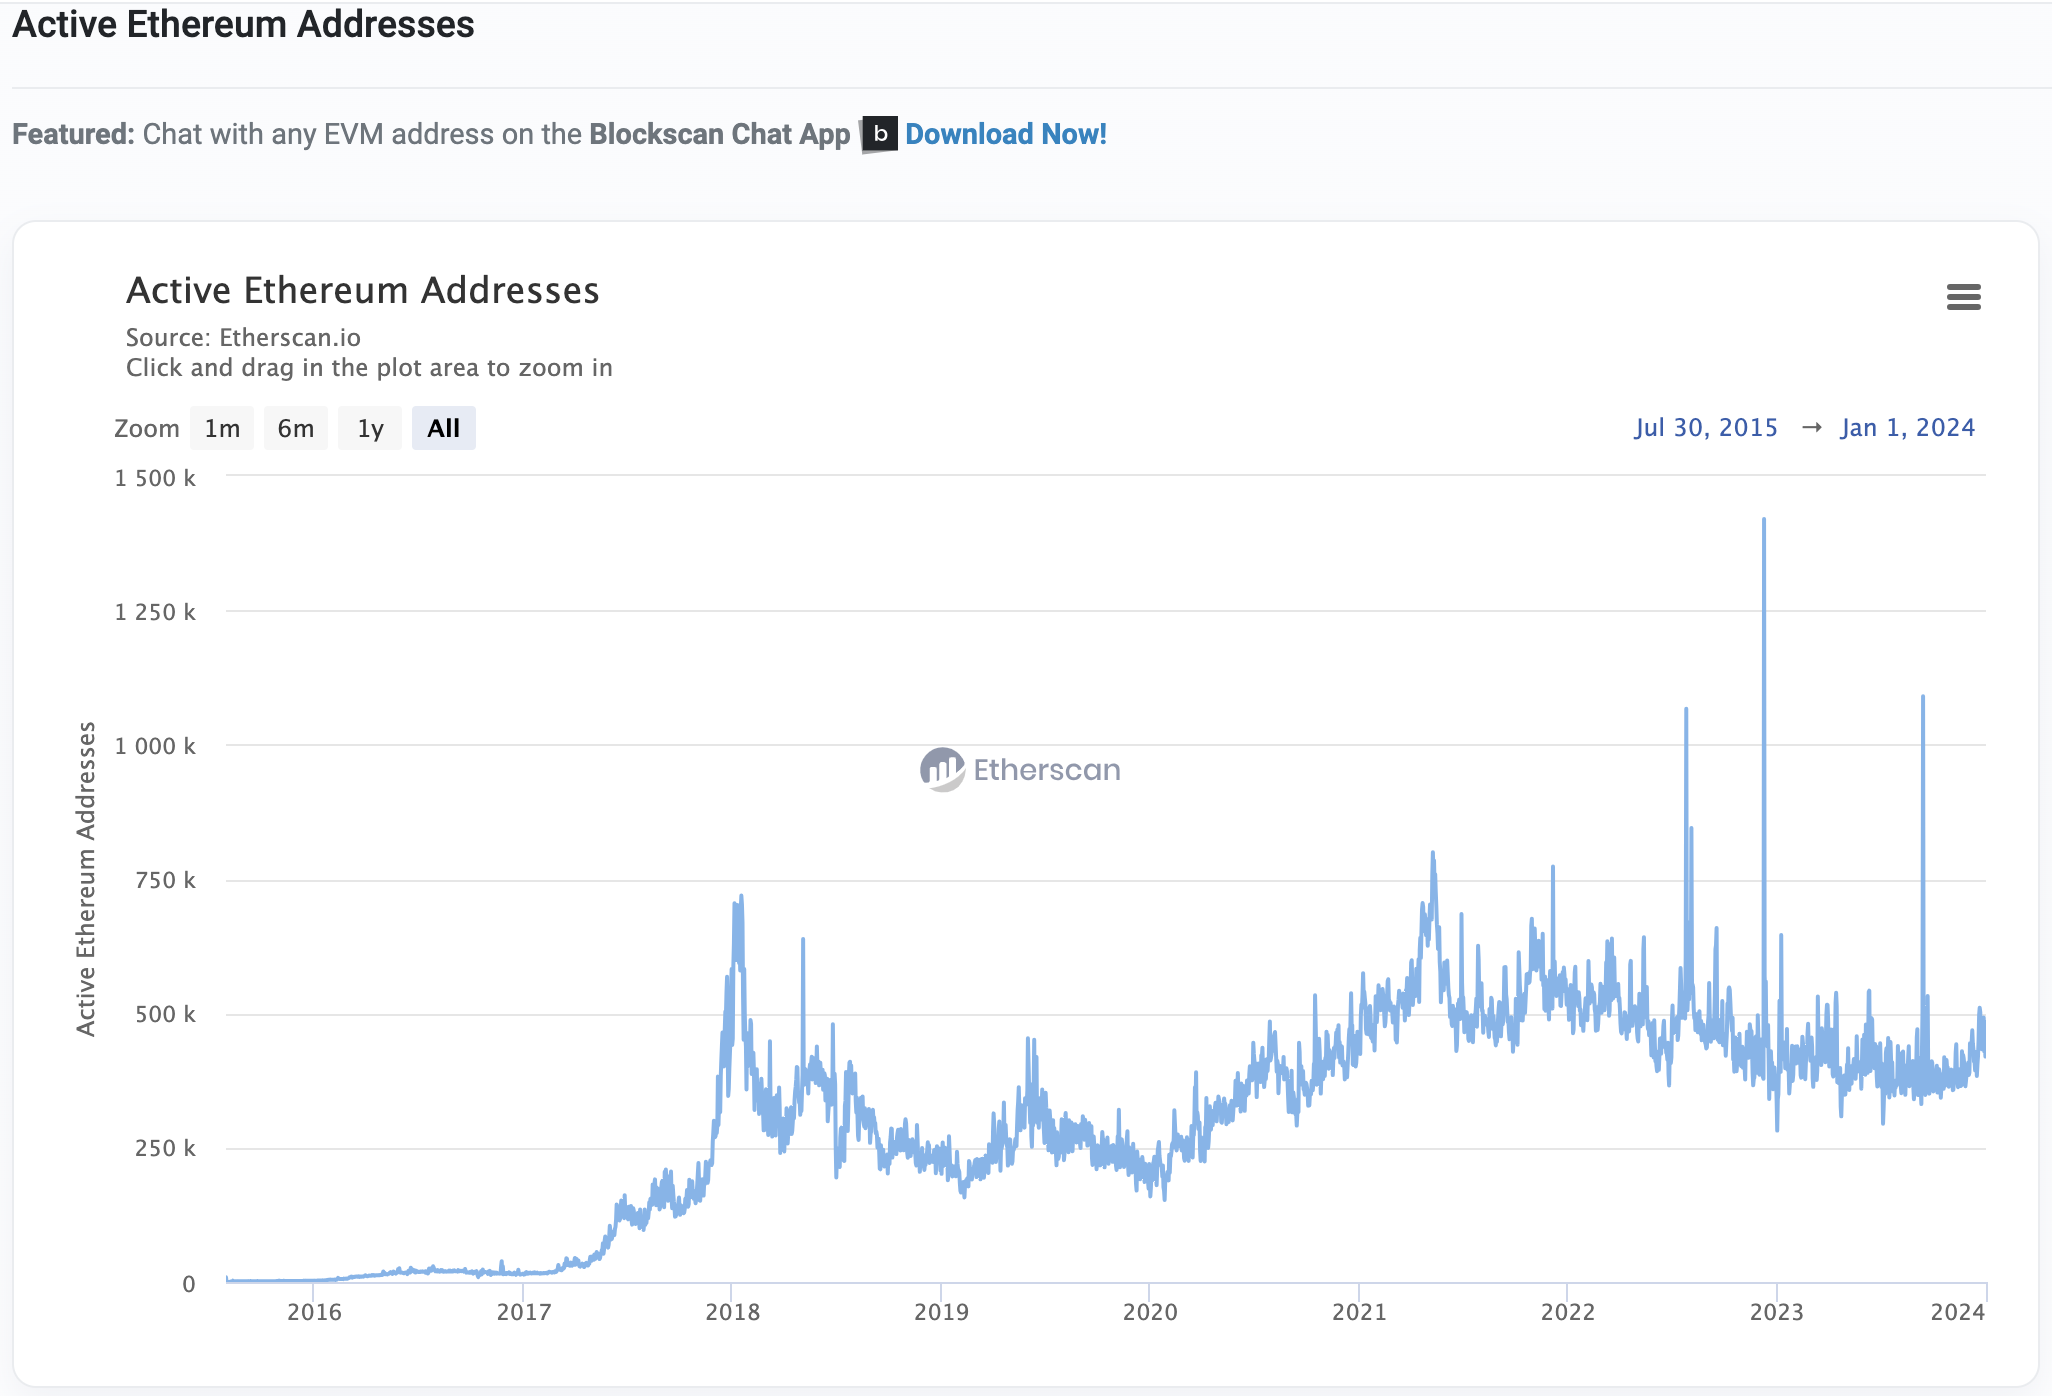
Task: Set zoom range to 6m
Action: pyautogui.click(x=295, y=429)
